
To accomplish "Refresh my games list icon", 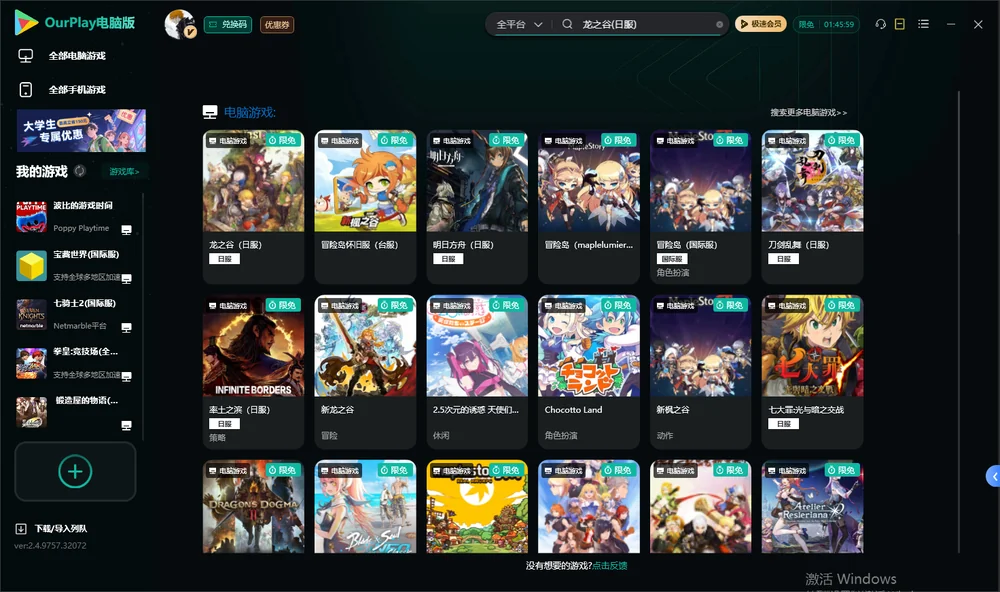I will 80,171.
